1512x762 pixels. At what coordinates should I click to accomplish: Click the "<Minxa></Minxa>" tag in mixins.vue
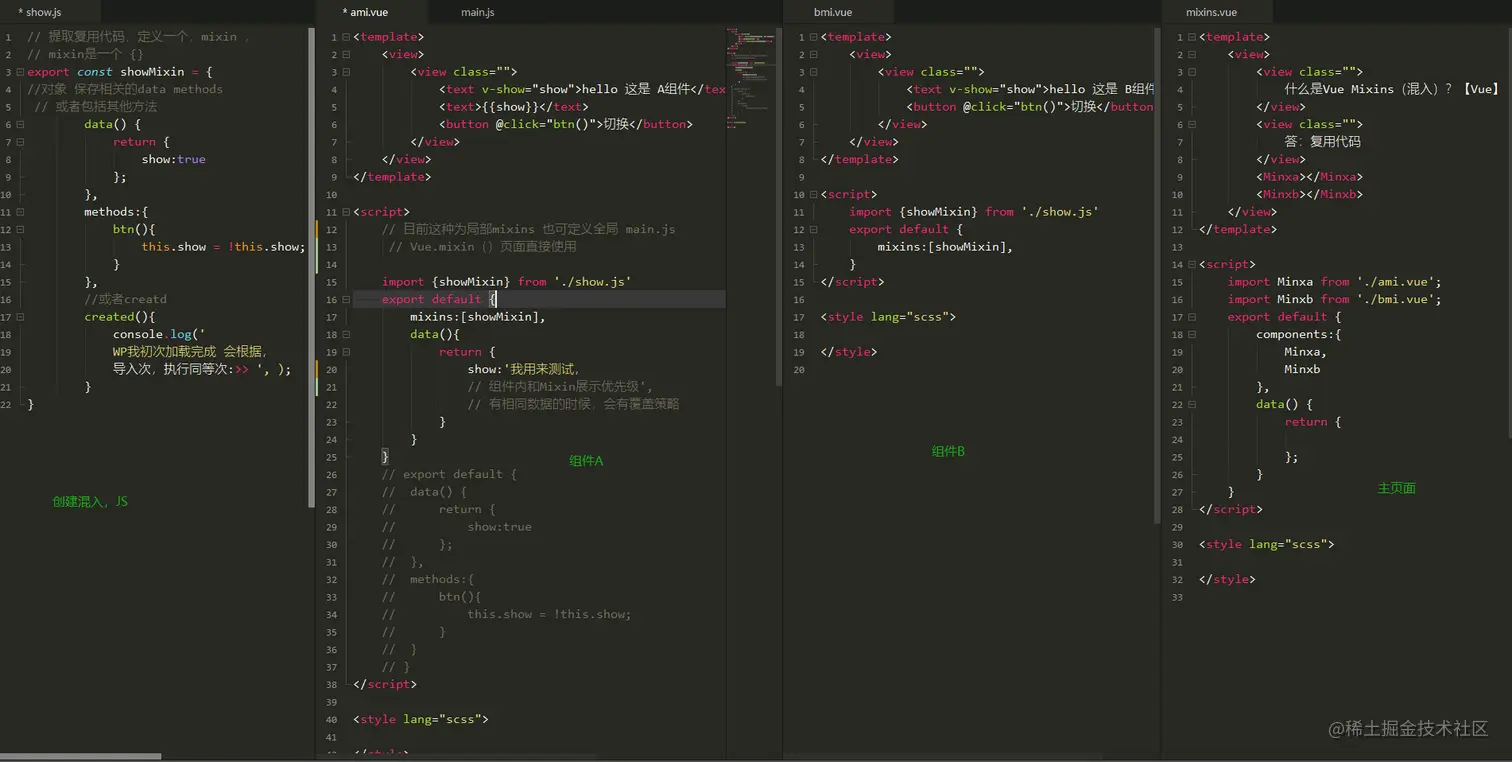click(1309, 177)
